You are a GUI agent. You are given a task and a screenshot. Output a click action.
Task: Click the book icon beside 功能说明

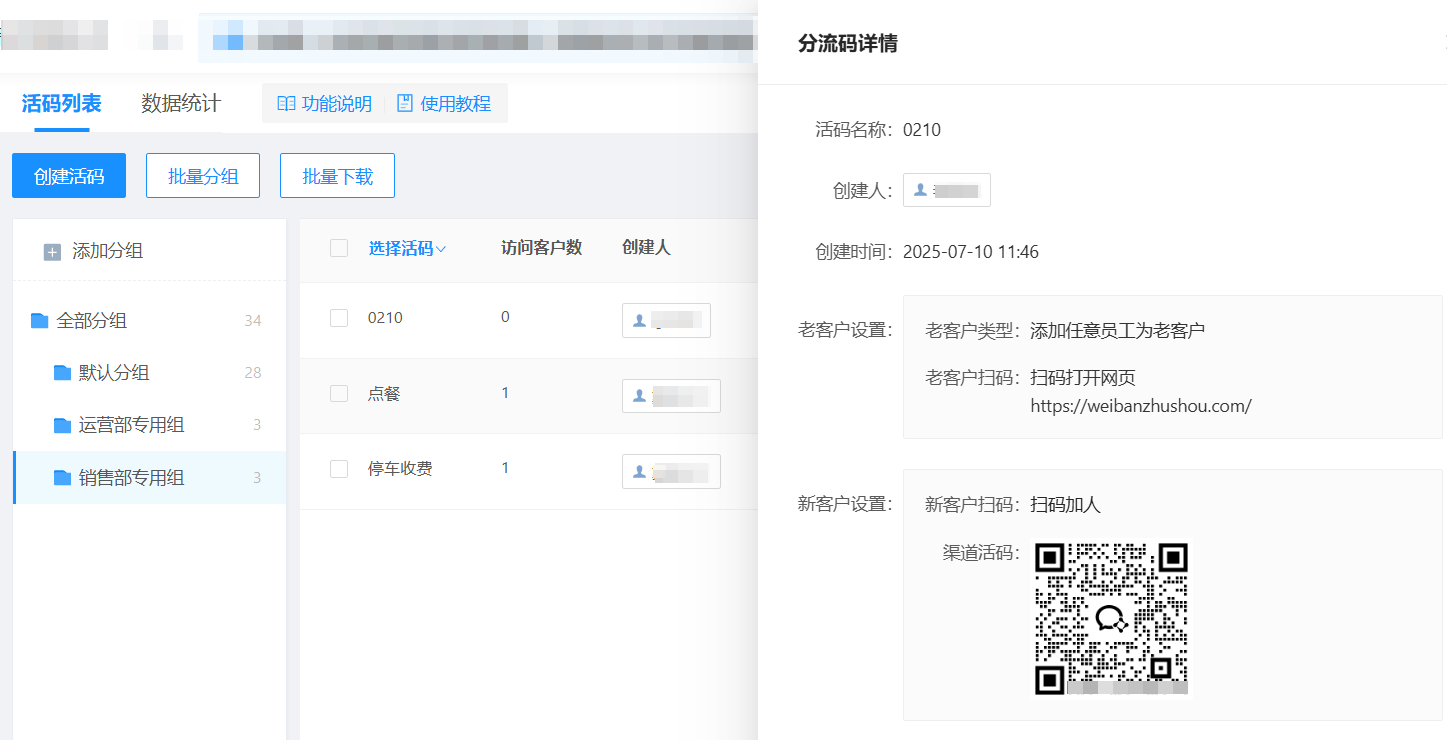(286, 104)
